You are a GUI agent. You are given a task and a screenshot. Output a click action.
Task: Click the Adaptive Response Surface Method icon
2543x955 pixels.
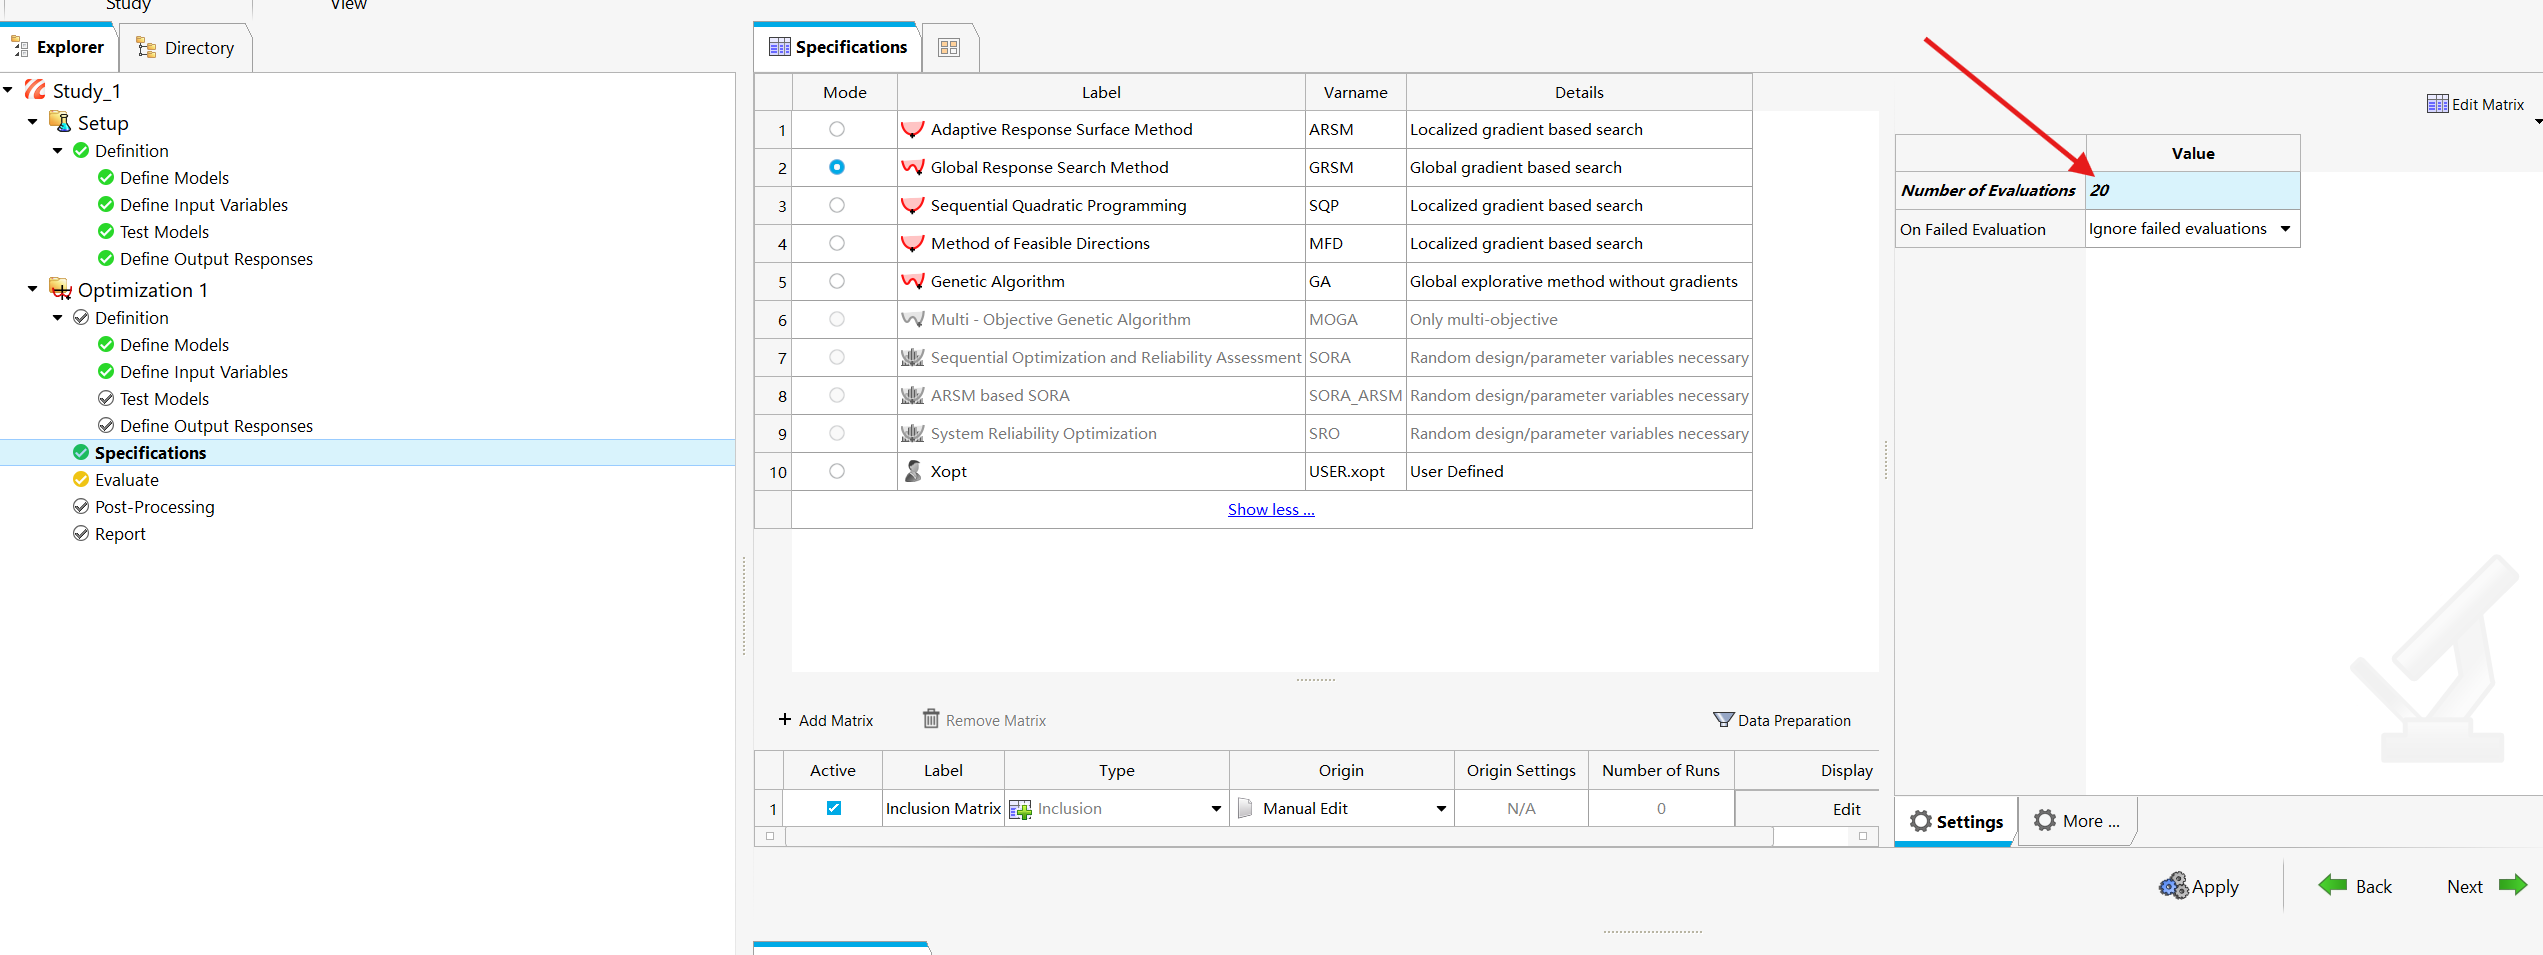pos(912,129)
